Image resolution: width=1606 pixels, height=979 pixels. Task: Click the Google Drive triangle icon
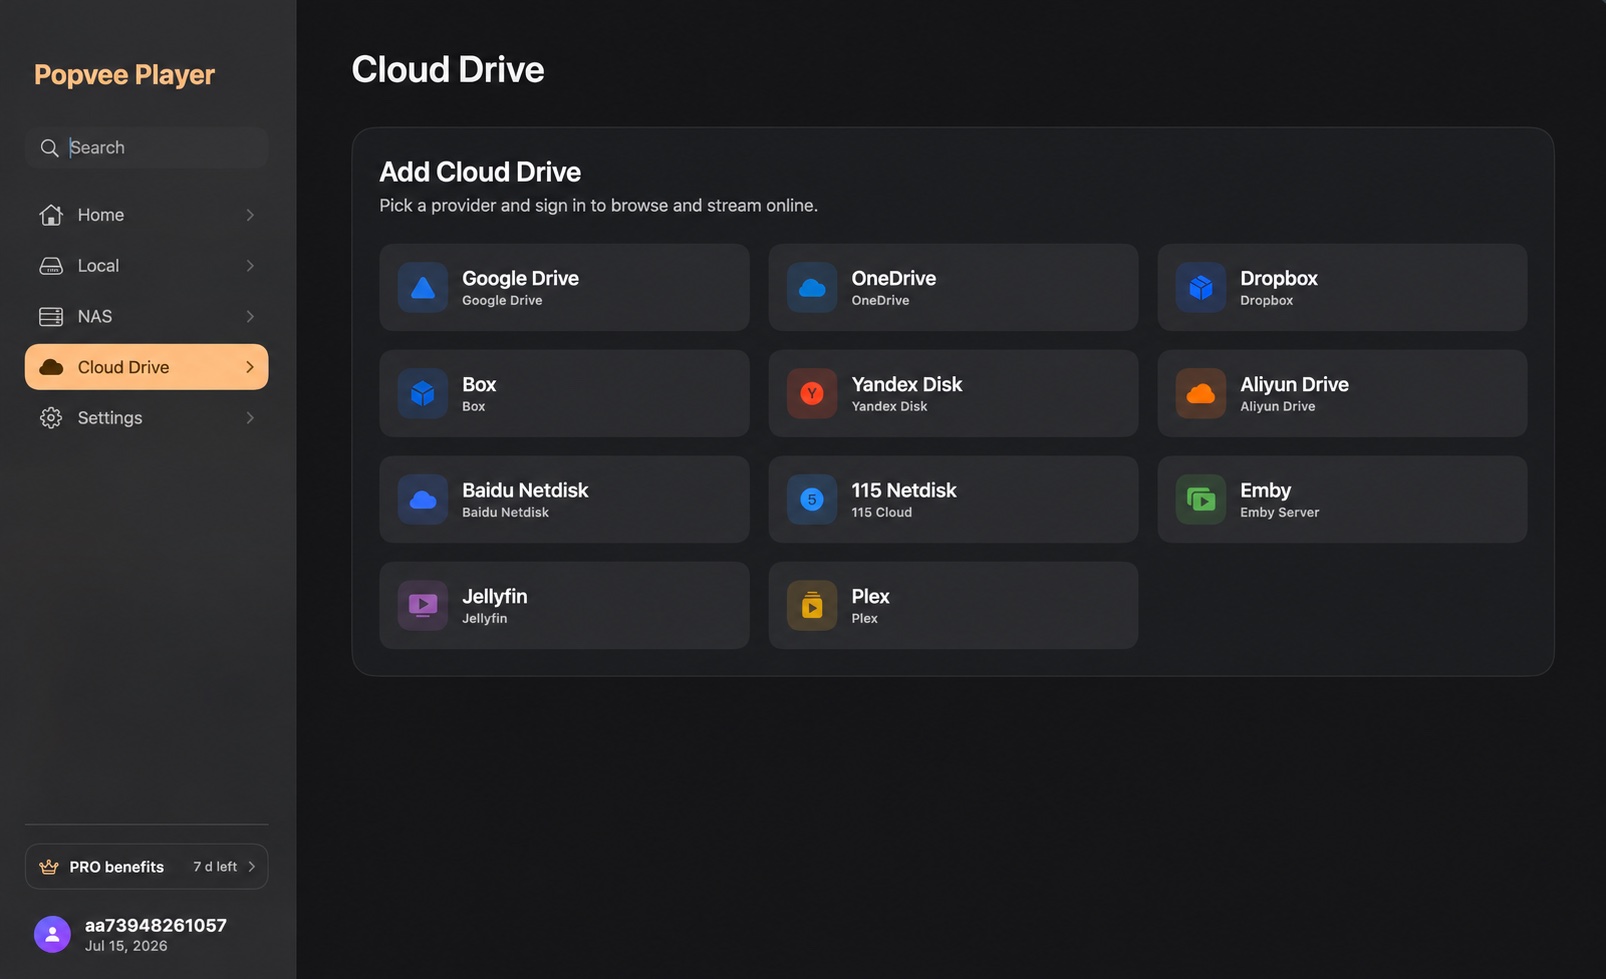[423, 288]
